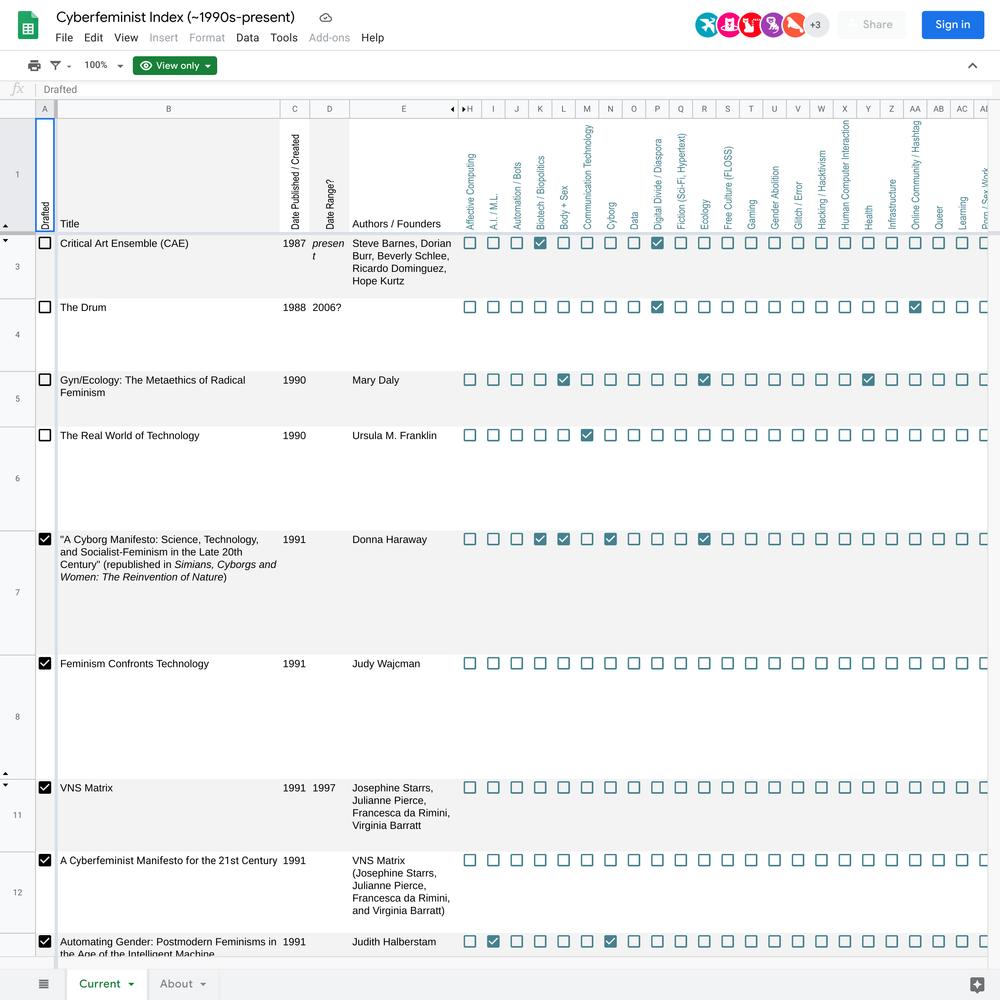Screen dimensions: 1000x1000
Task: Open the View menu
Action: click(126, 38)
